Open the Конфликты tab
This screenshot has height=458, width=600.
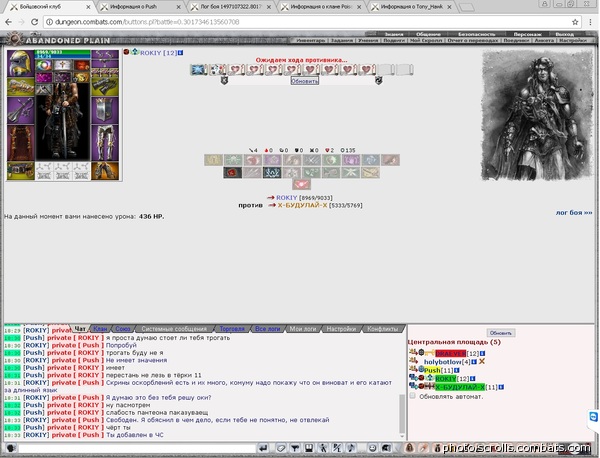(382, 329)
